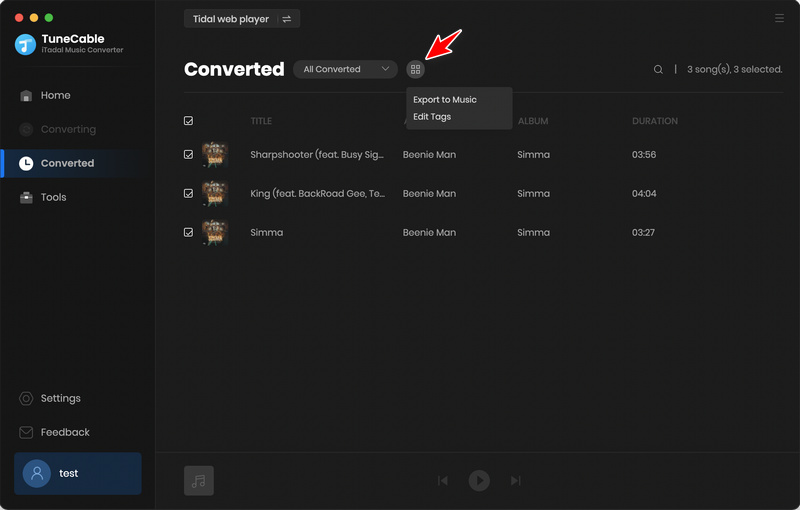Viewport: 800px width, 510px height.
Task: Open the Converting section in sidebar
Action: [x=68, y=130]
